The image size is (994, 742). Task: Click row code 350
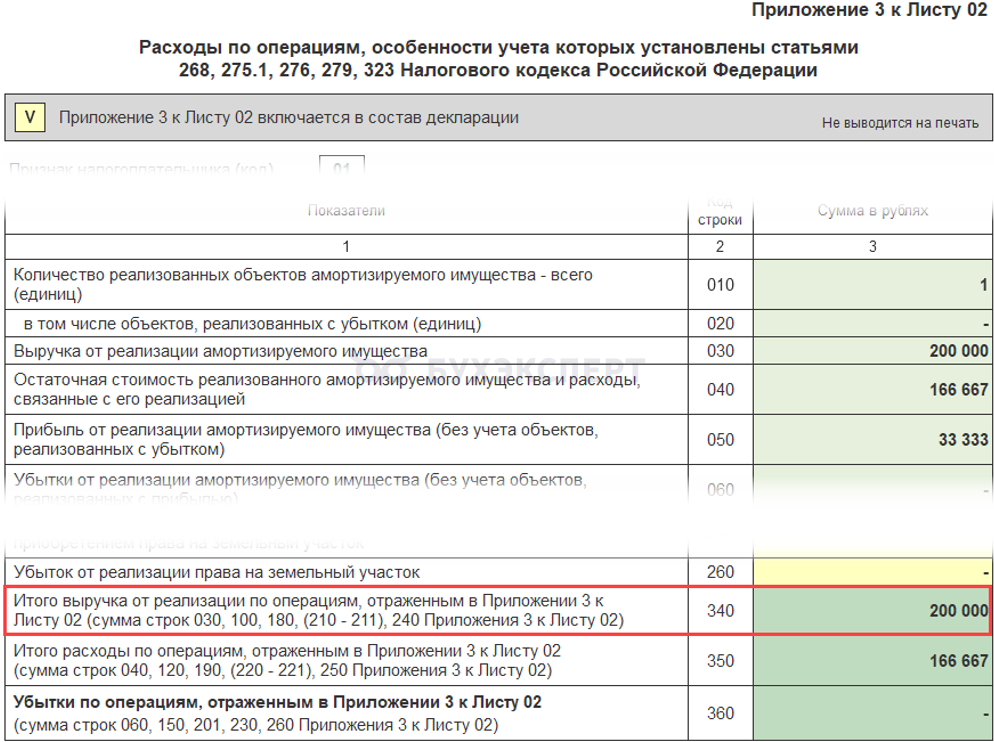pyautogui.click(x=720, y=661)
